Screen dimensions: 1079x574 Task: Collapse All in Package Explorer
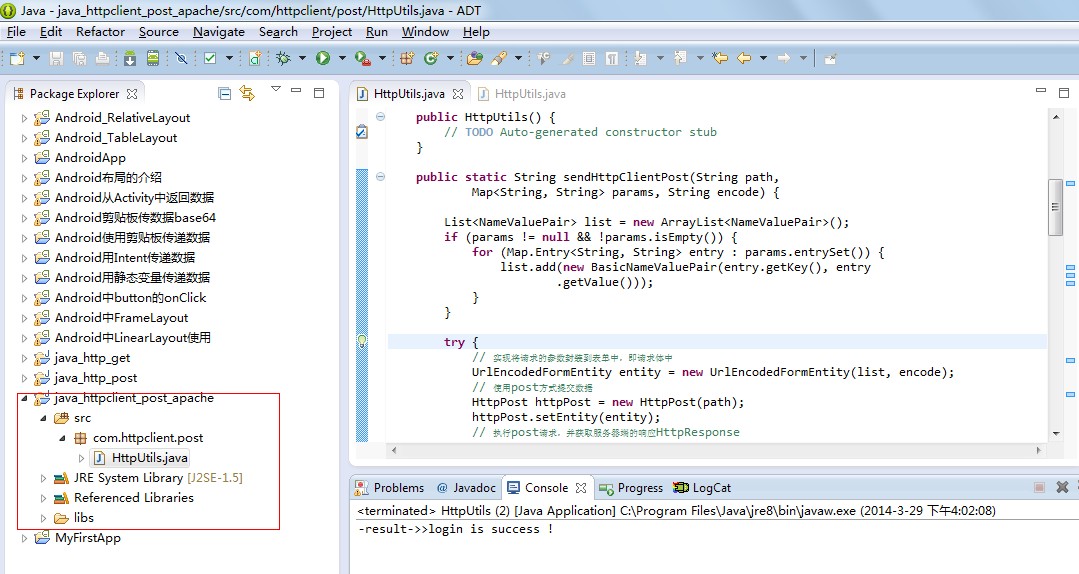[224, 94]
